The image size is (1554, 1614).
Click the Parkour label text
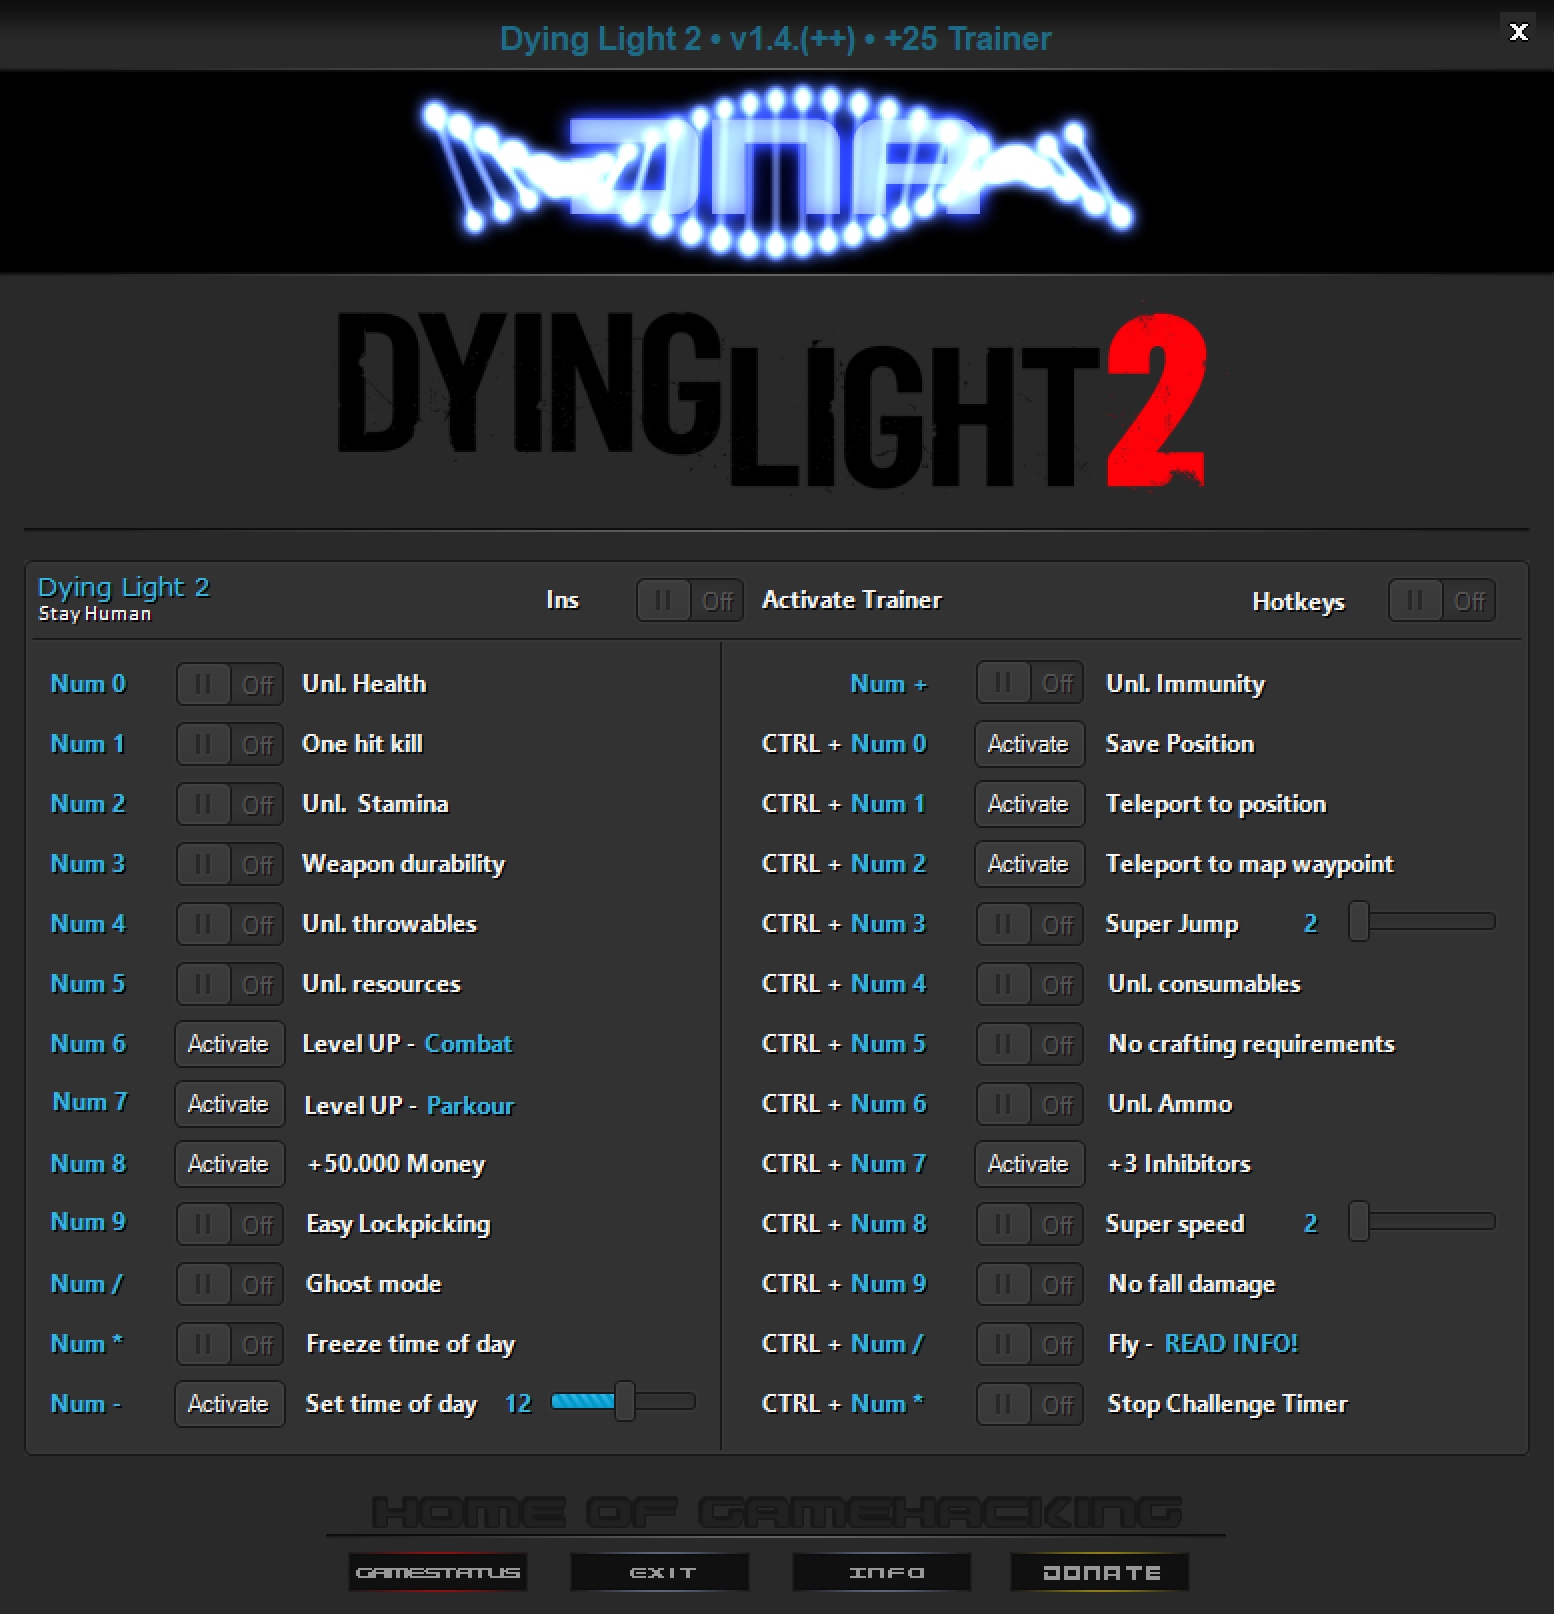click(x=470, y=1106)
